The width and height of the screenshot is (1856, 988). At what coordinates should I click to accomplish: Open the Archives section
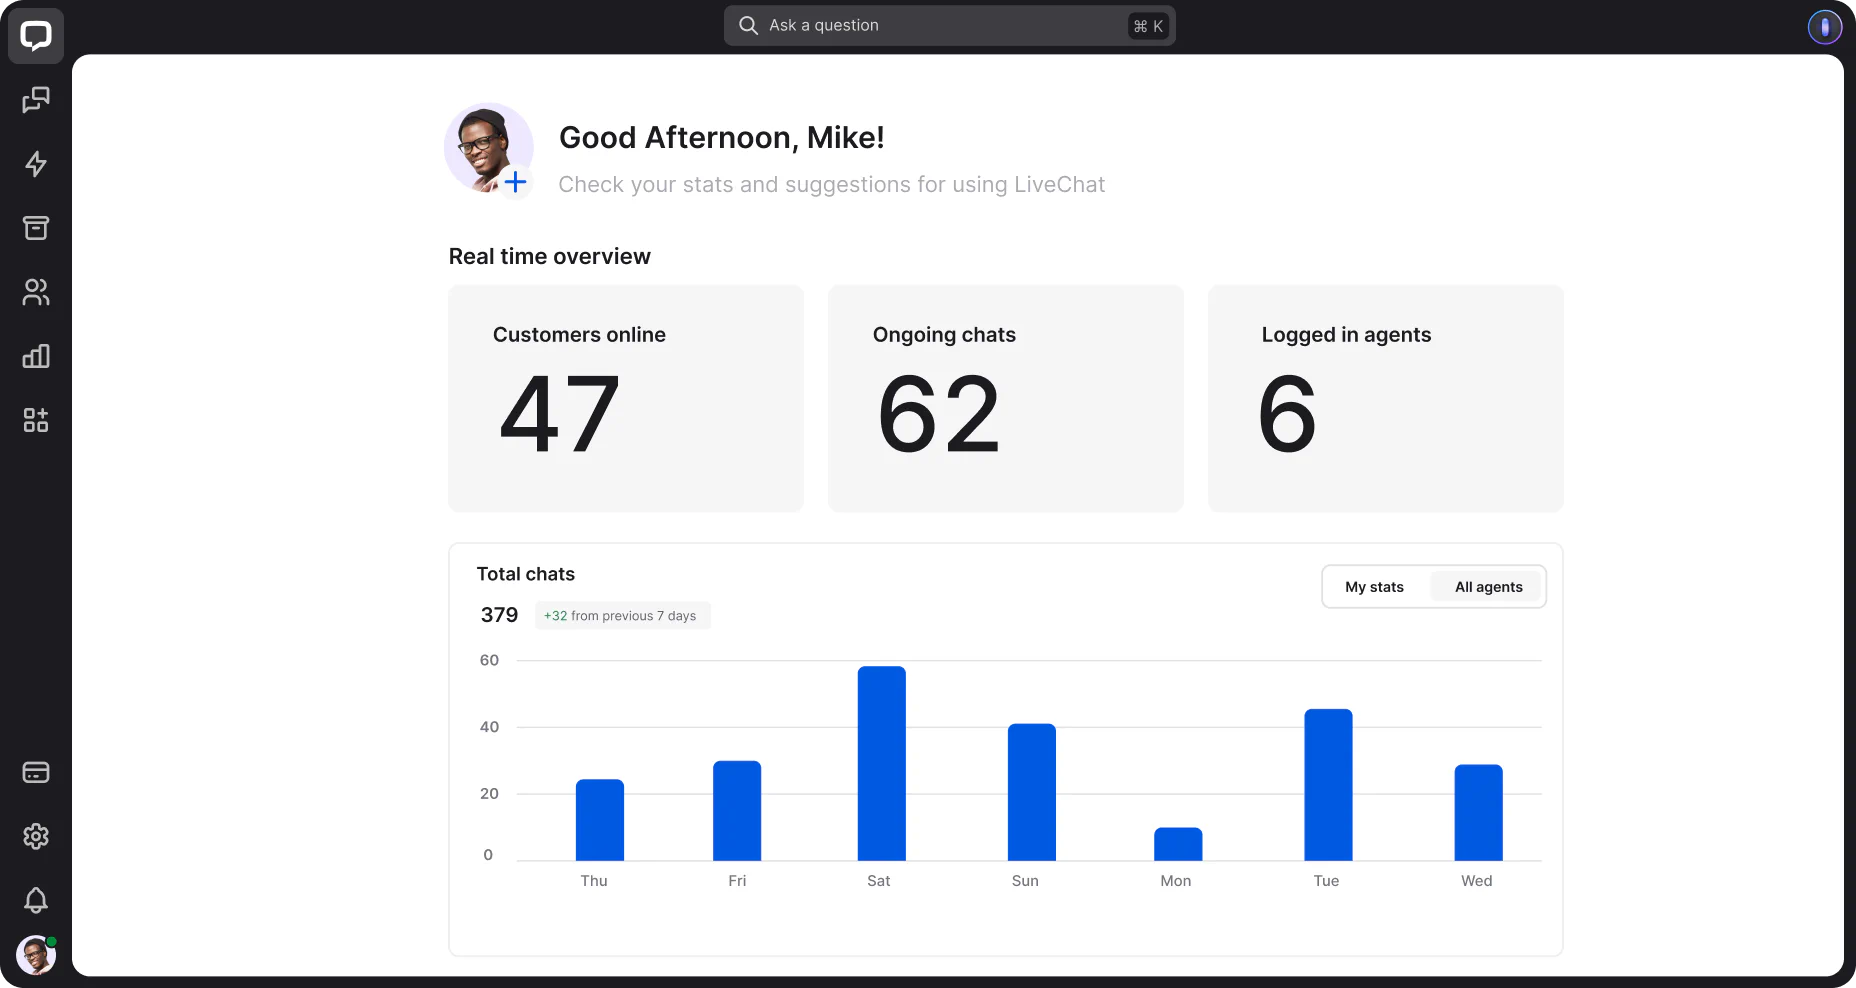pyautogui.click(x=36, y=228)
